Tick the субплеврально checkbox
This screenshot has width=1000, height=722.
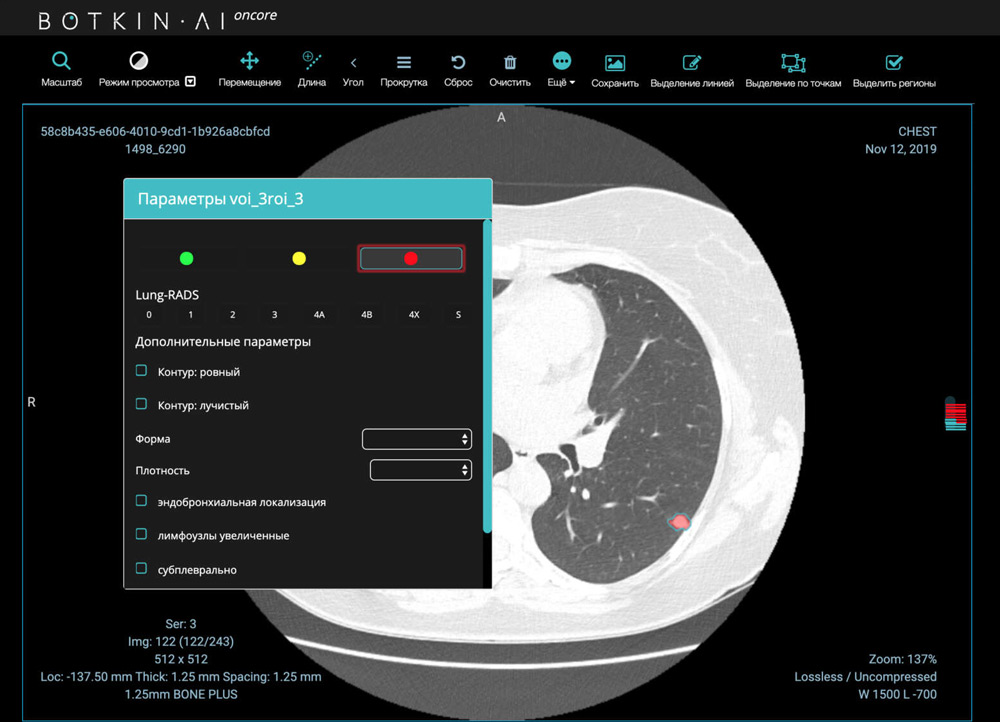(142, 568)
